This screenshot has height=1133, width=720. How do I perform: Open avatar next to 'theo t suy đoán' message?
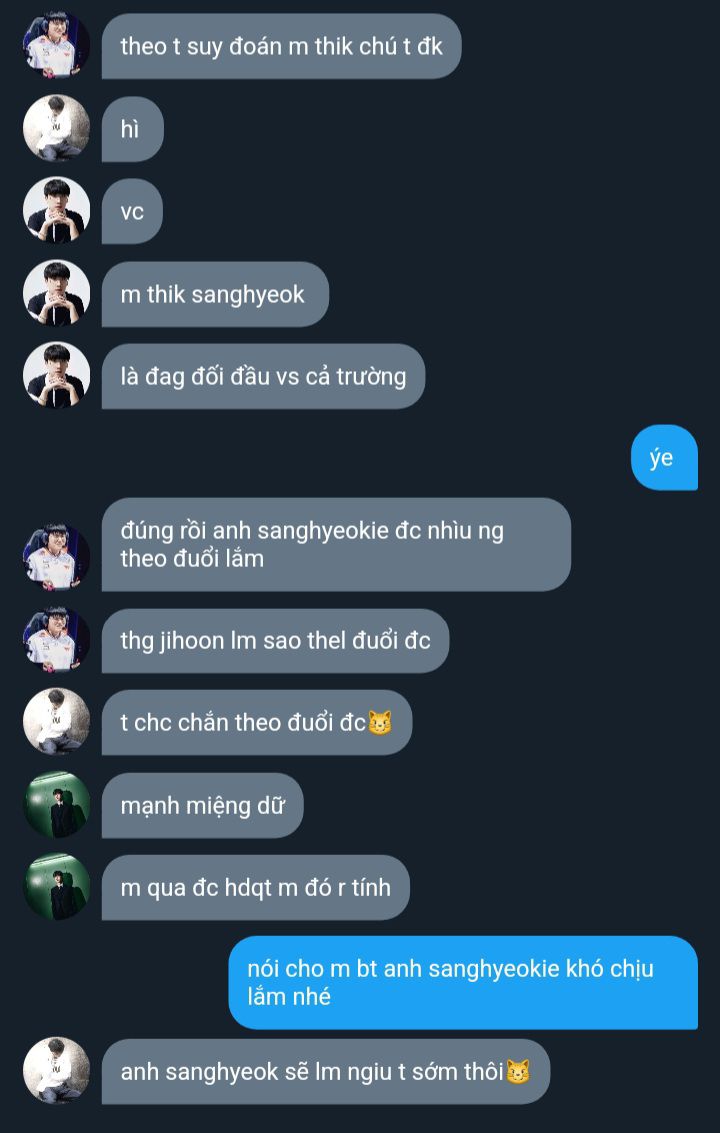(56, 46)
